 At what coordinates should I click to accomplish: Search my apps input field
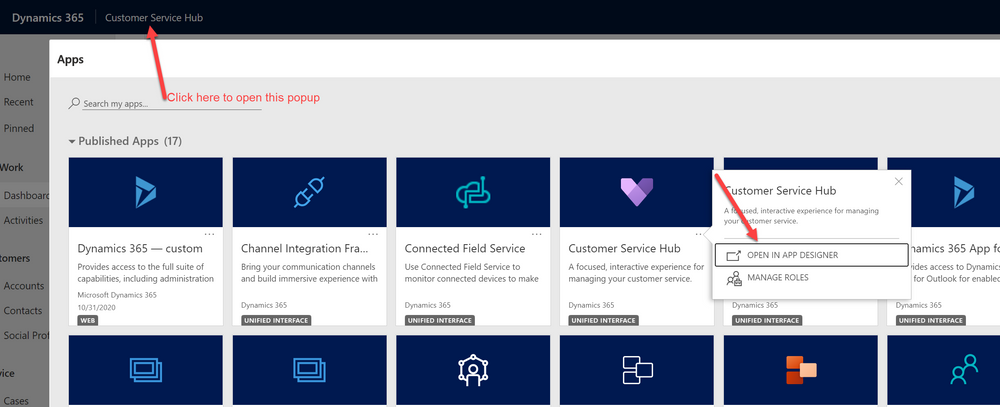(x=172, y=103)
